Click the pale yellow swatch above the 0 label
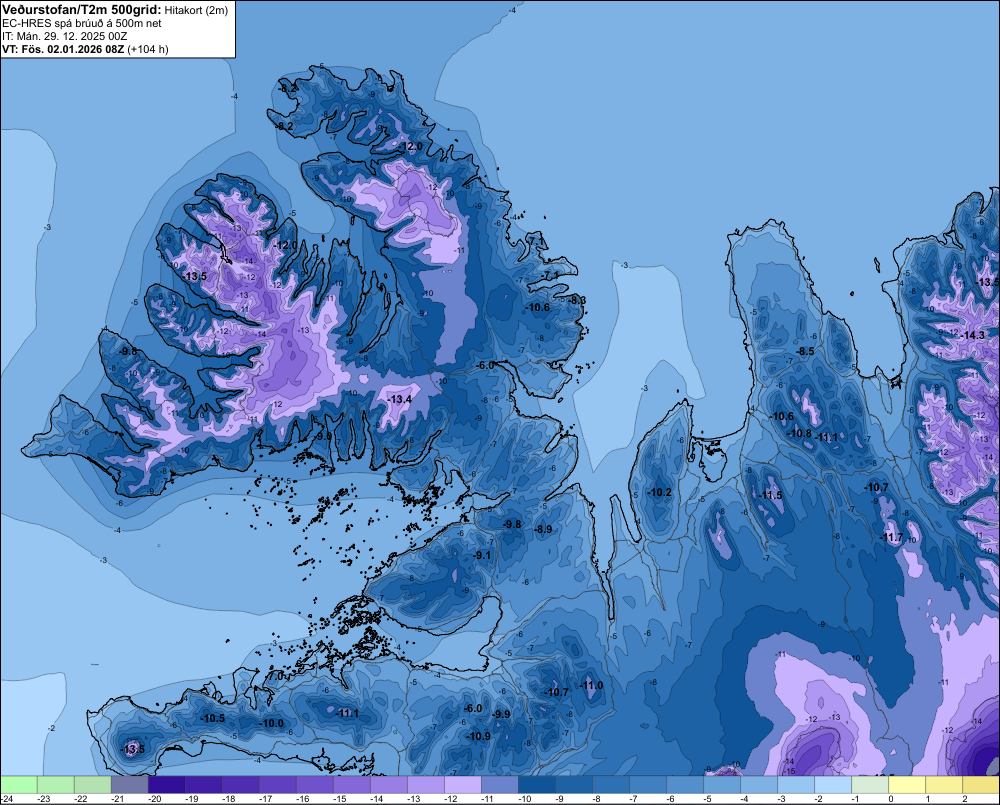Screen dimensions: 1000x805 (x=907, y=784)
